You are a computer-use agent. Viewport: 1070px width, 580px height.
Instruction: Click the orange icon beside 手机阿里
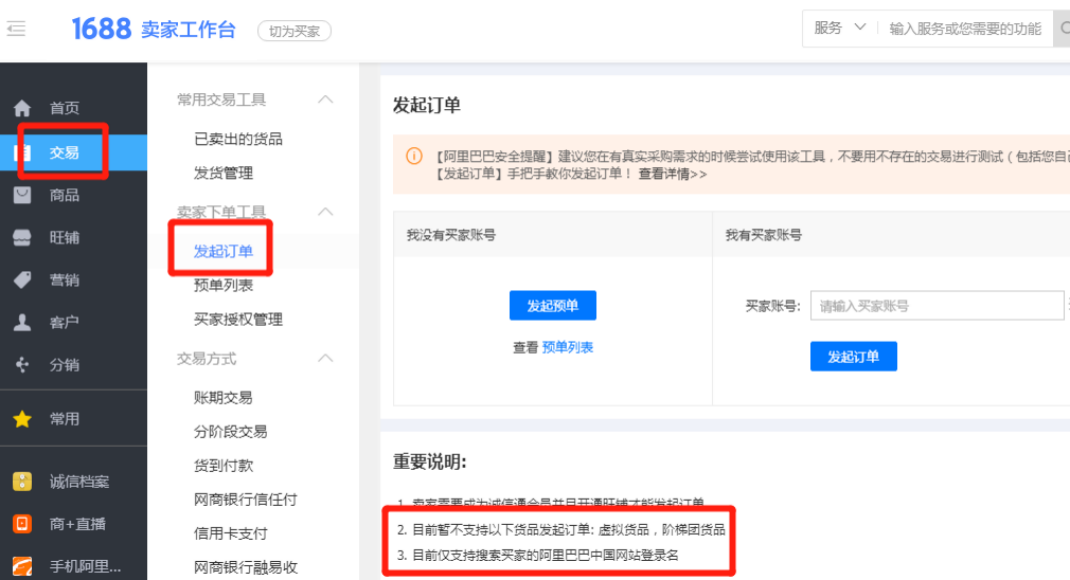point(23,566)
